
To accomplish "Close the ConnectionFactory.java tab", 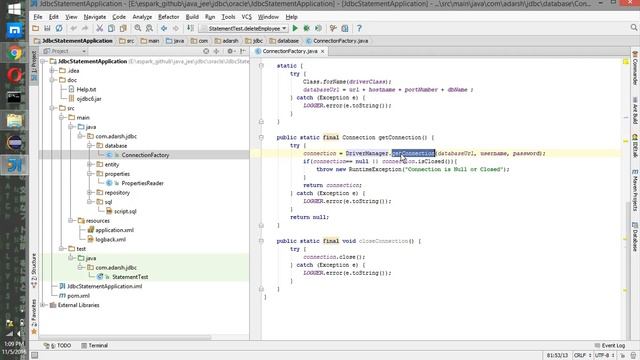I will point(322,51).
